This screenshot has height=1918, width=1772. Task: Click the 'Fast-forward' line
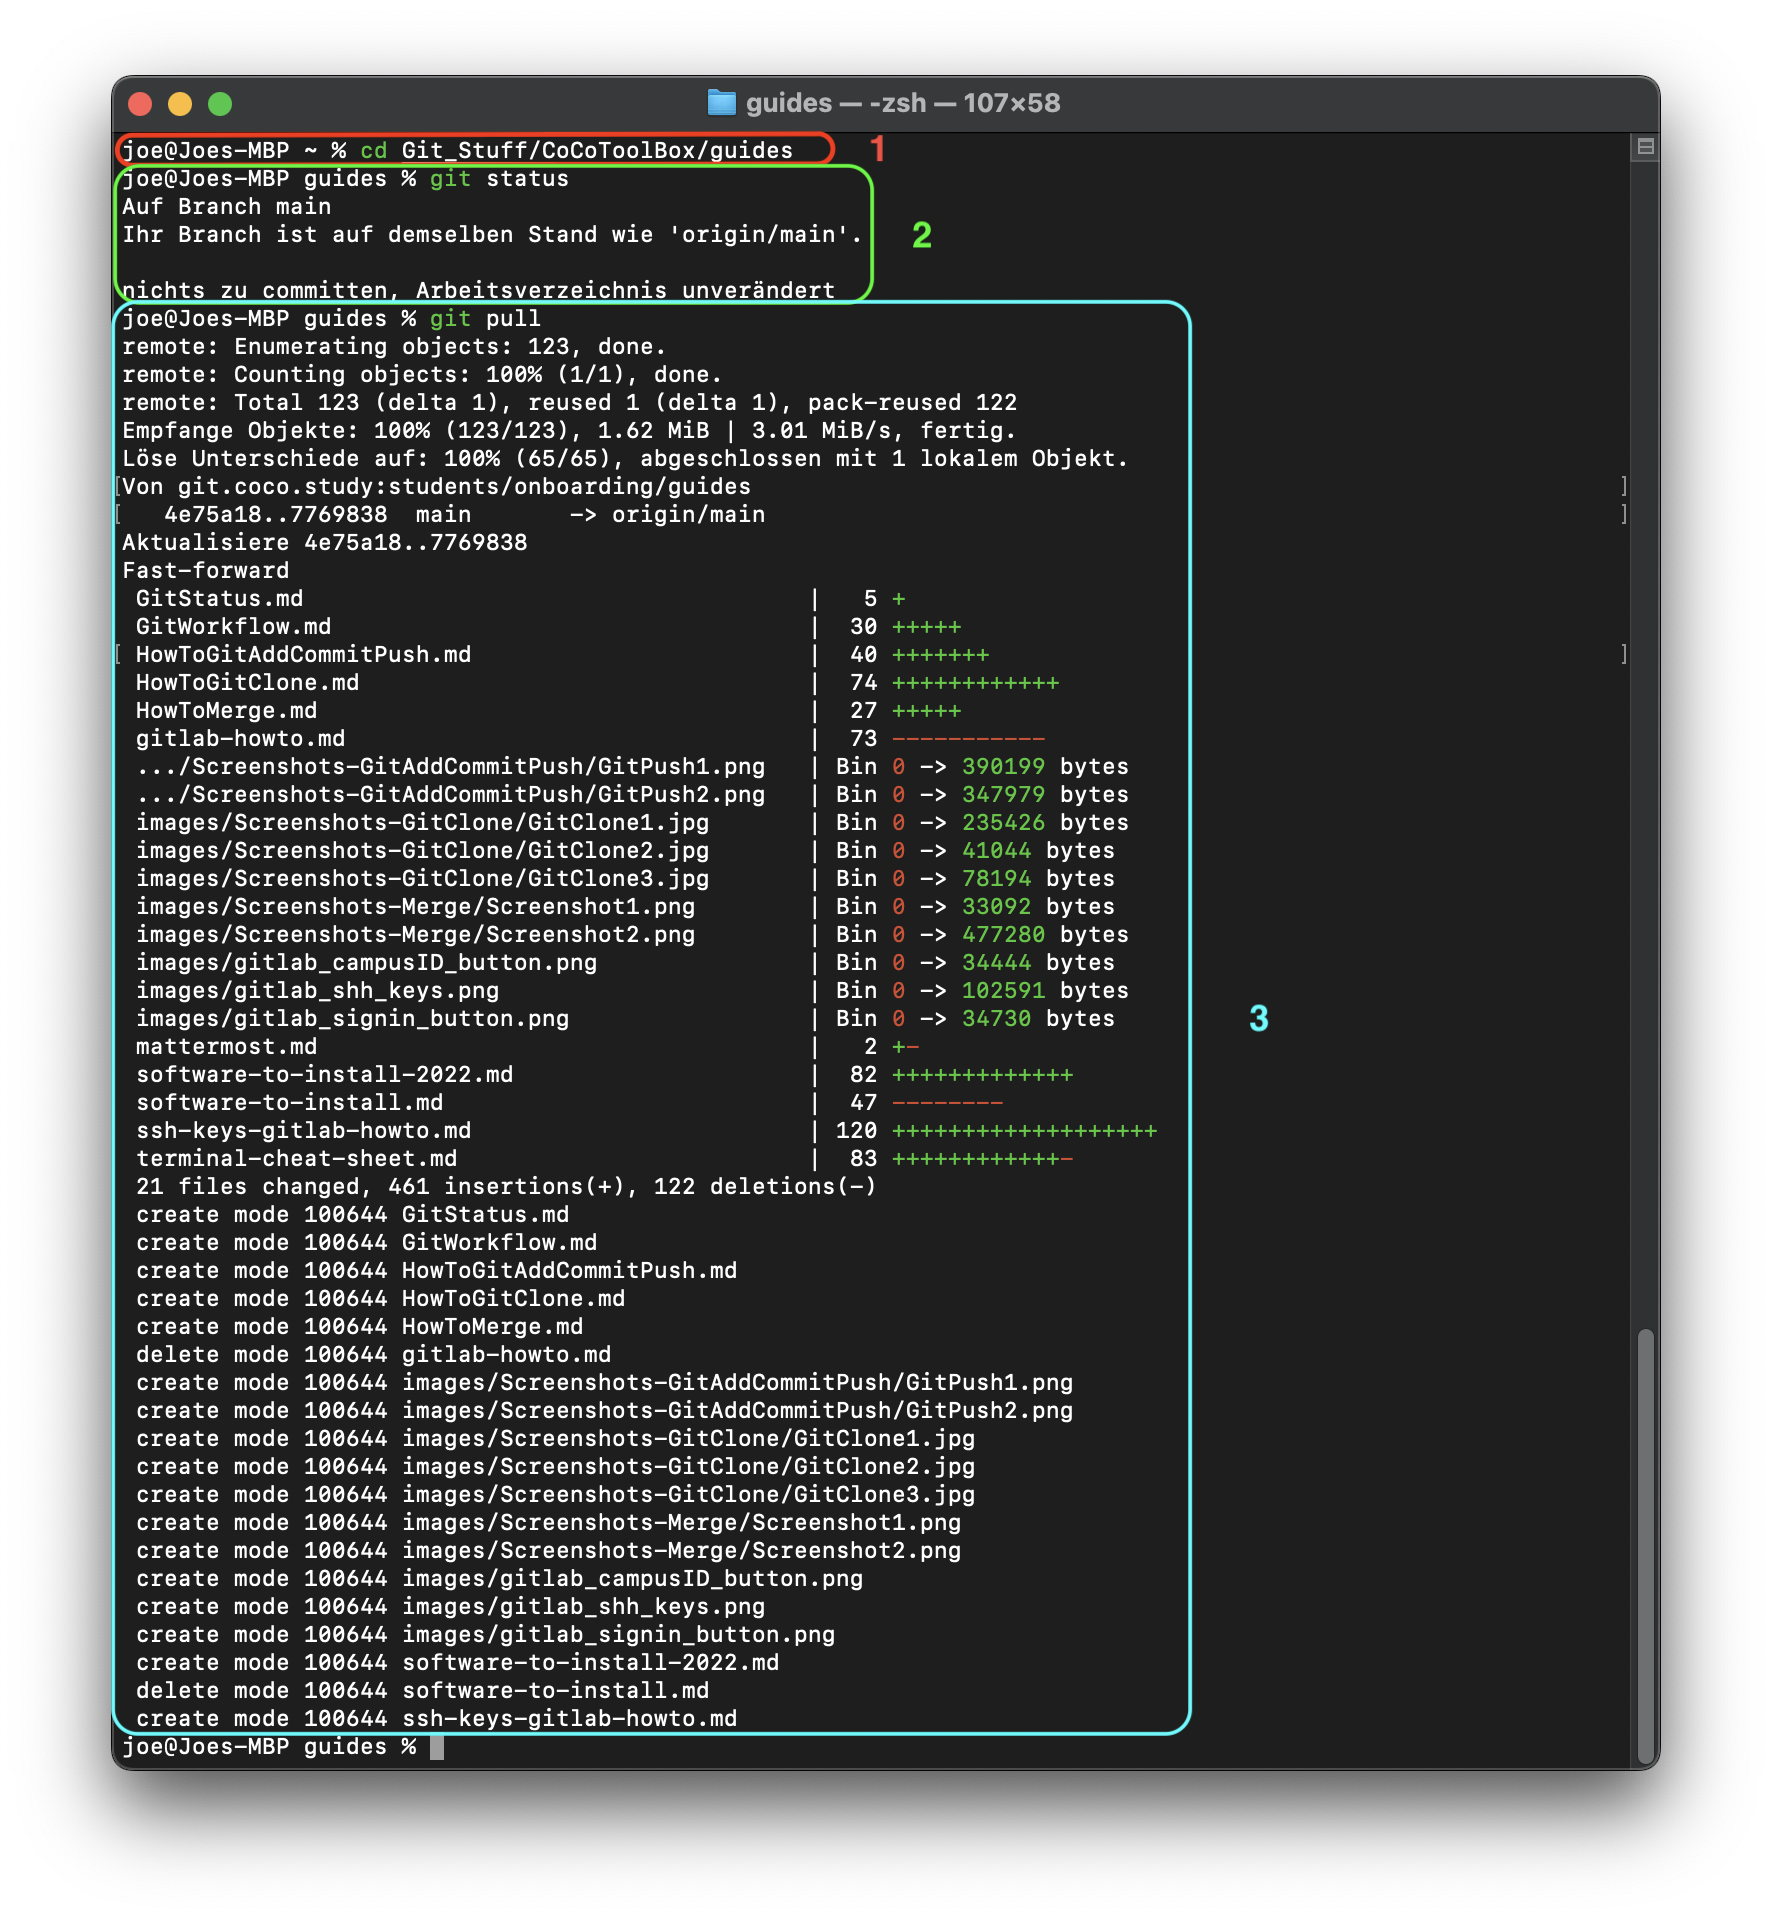click(205, 570)
